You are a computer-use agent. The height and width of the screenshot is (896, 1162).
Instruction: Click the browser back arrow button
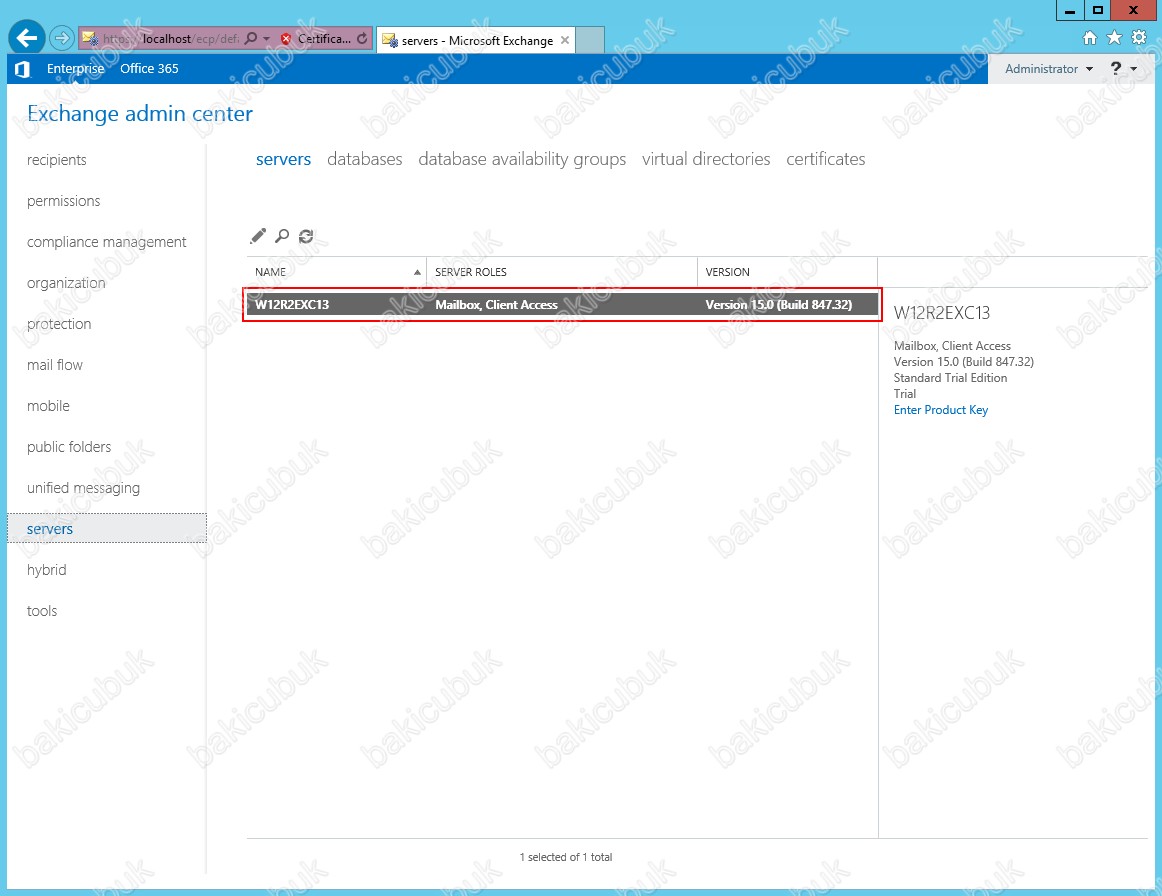pos(27,38)
